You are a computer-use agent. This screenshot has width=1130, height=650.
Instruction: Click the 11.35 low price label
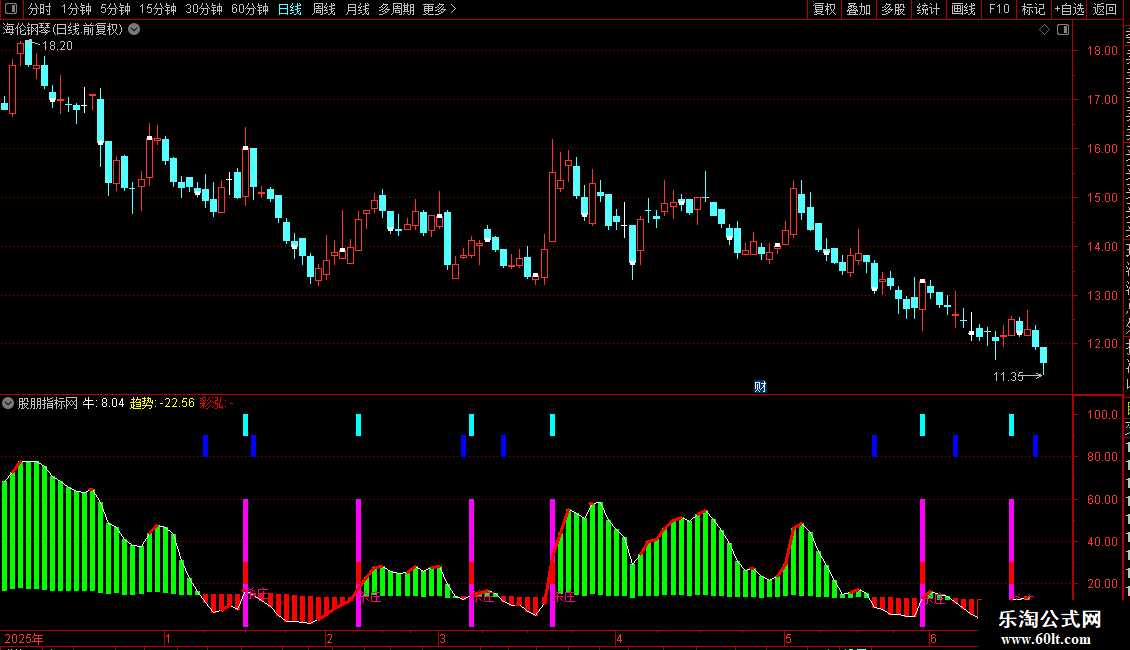[x=1008, y=376]
